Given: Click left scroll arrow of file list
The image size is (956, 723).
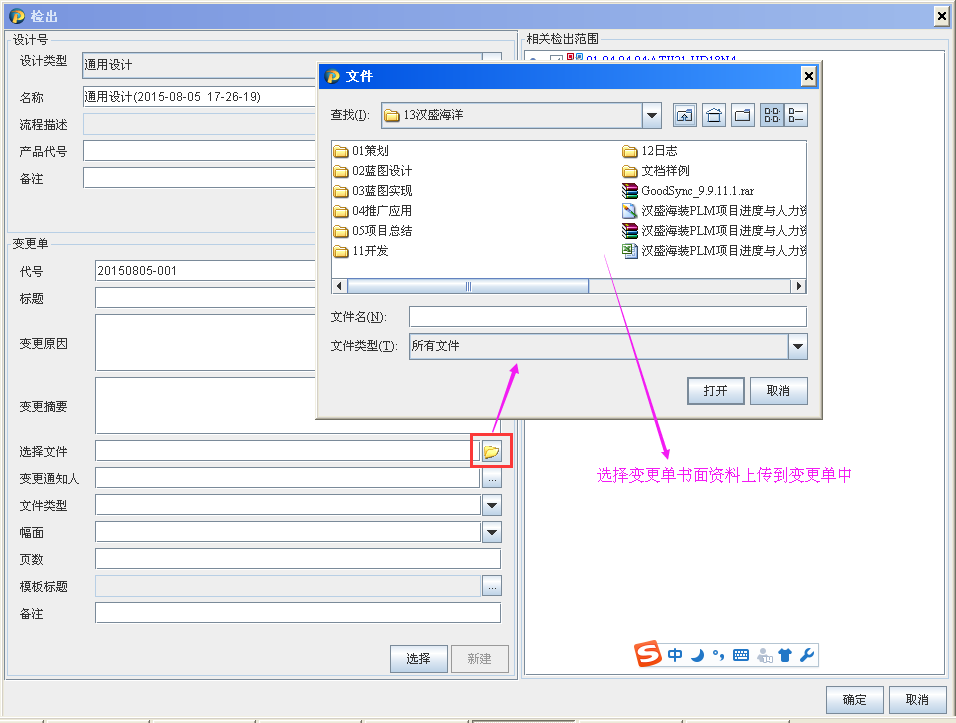Looking at the screenshot, I should click(x=339, y=286).
